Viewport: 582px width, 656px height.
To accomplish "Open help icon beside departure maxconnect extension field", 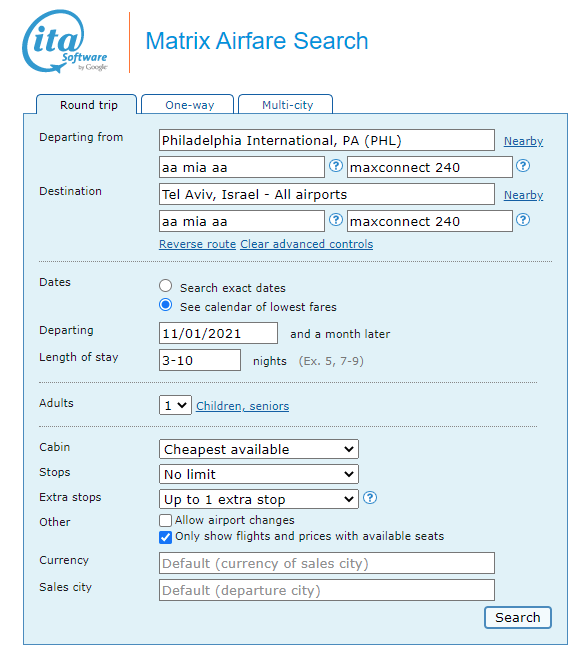I will tap(523, 166).
